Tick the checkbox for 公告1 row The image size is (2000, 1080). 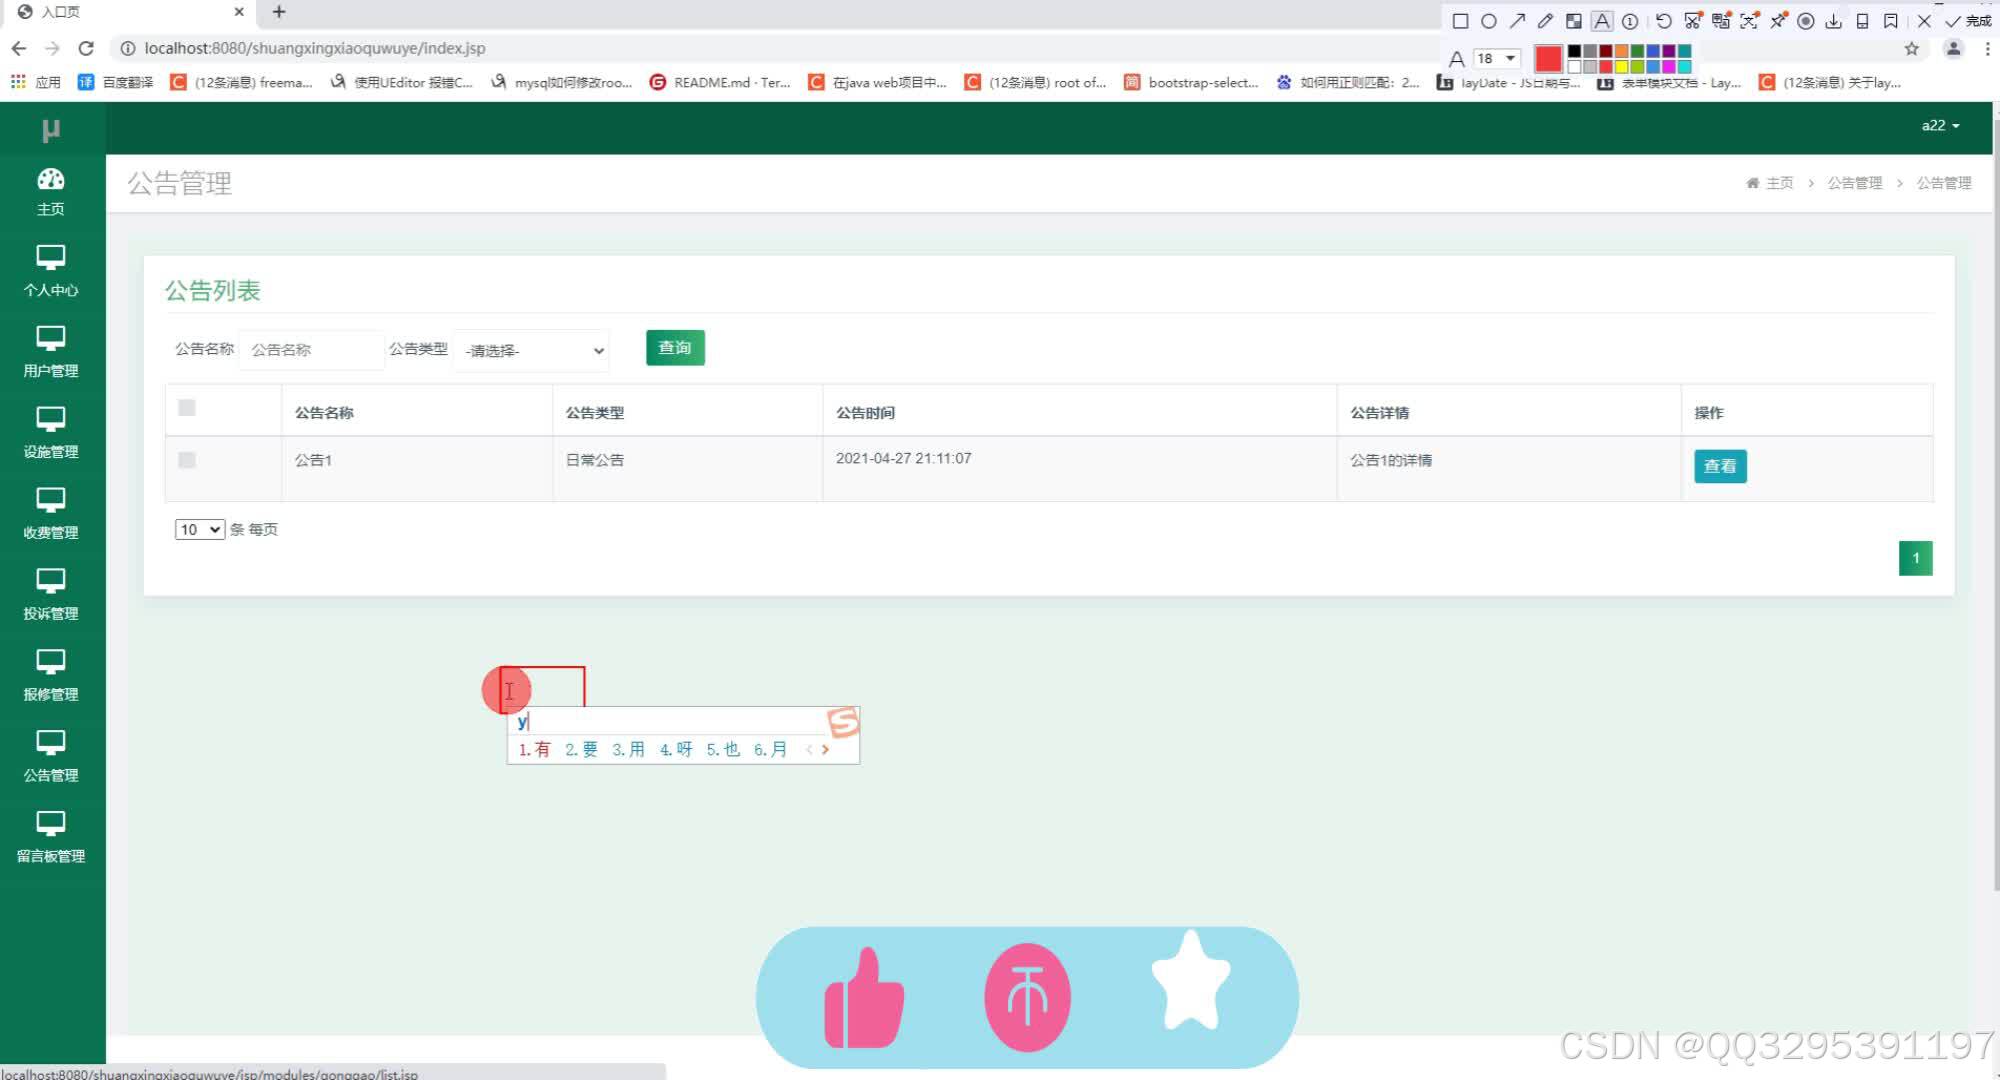186,460
